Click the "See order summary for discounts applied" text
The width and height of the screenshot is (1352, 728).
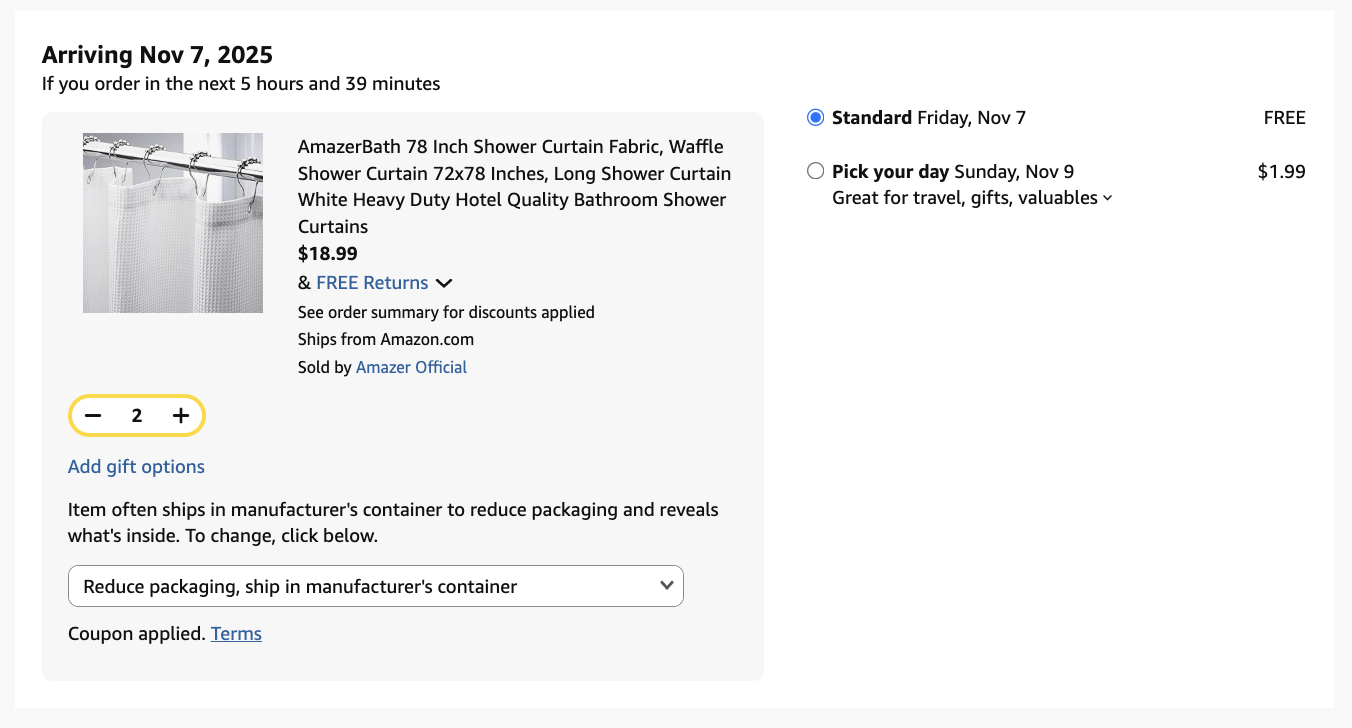tap(446, 312)
